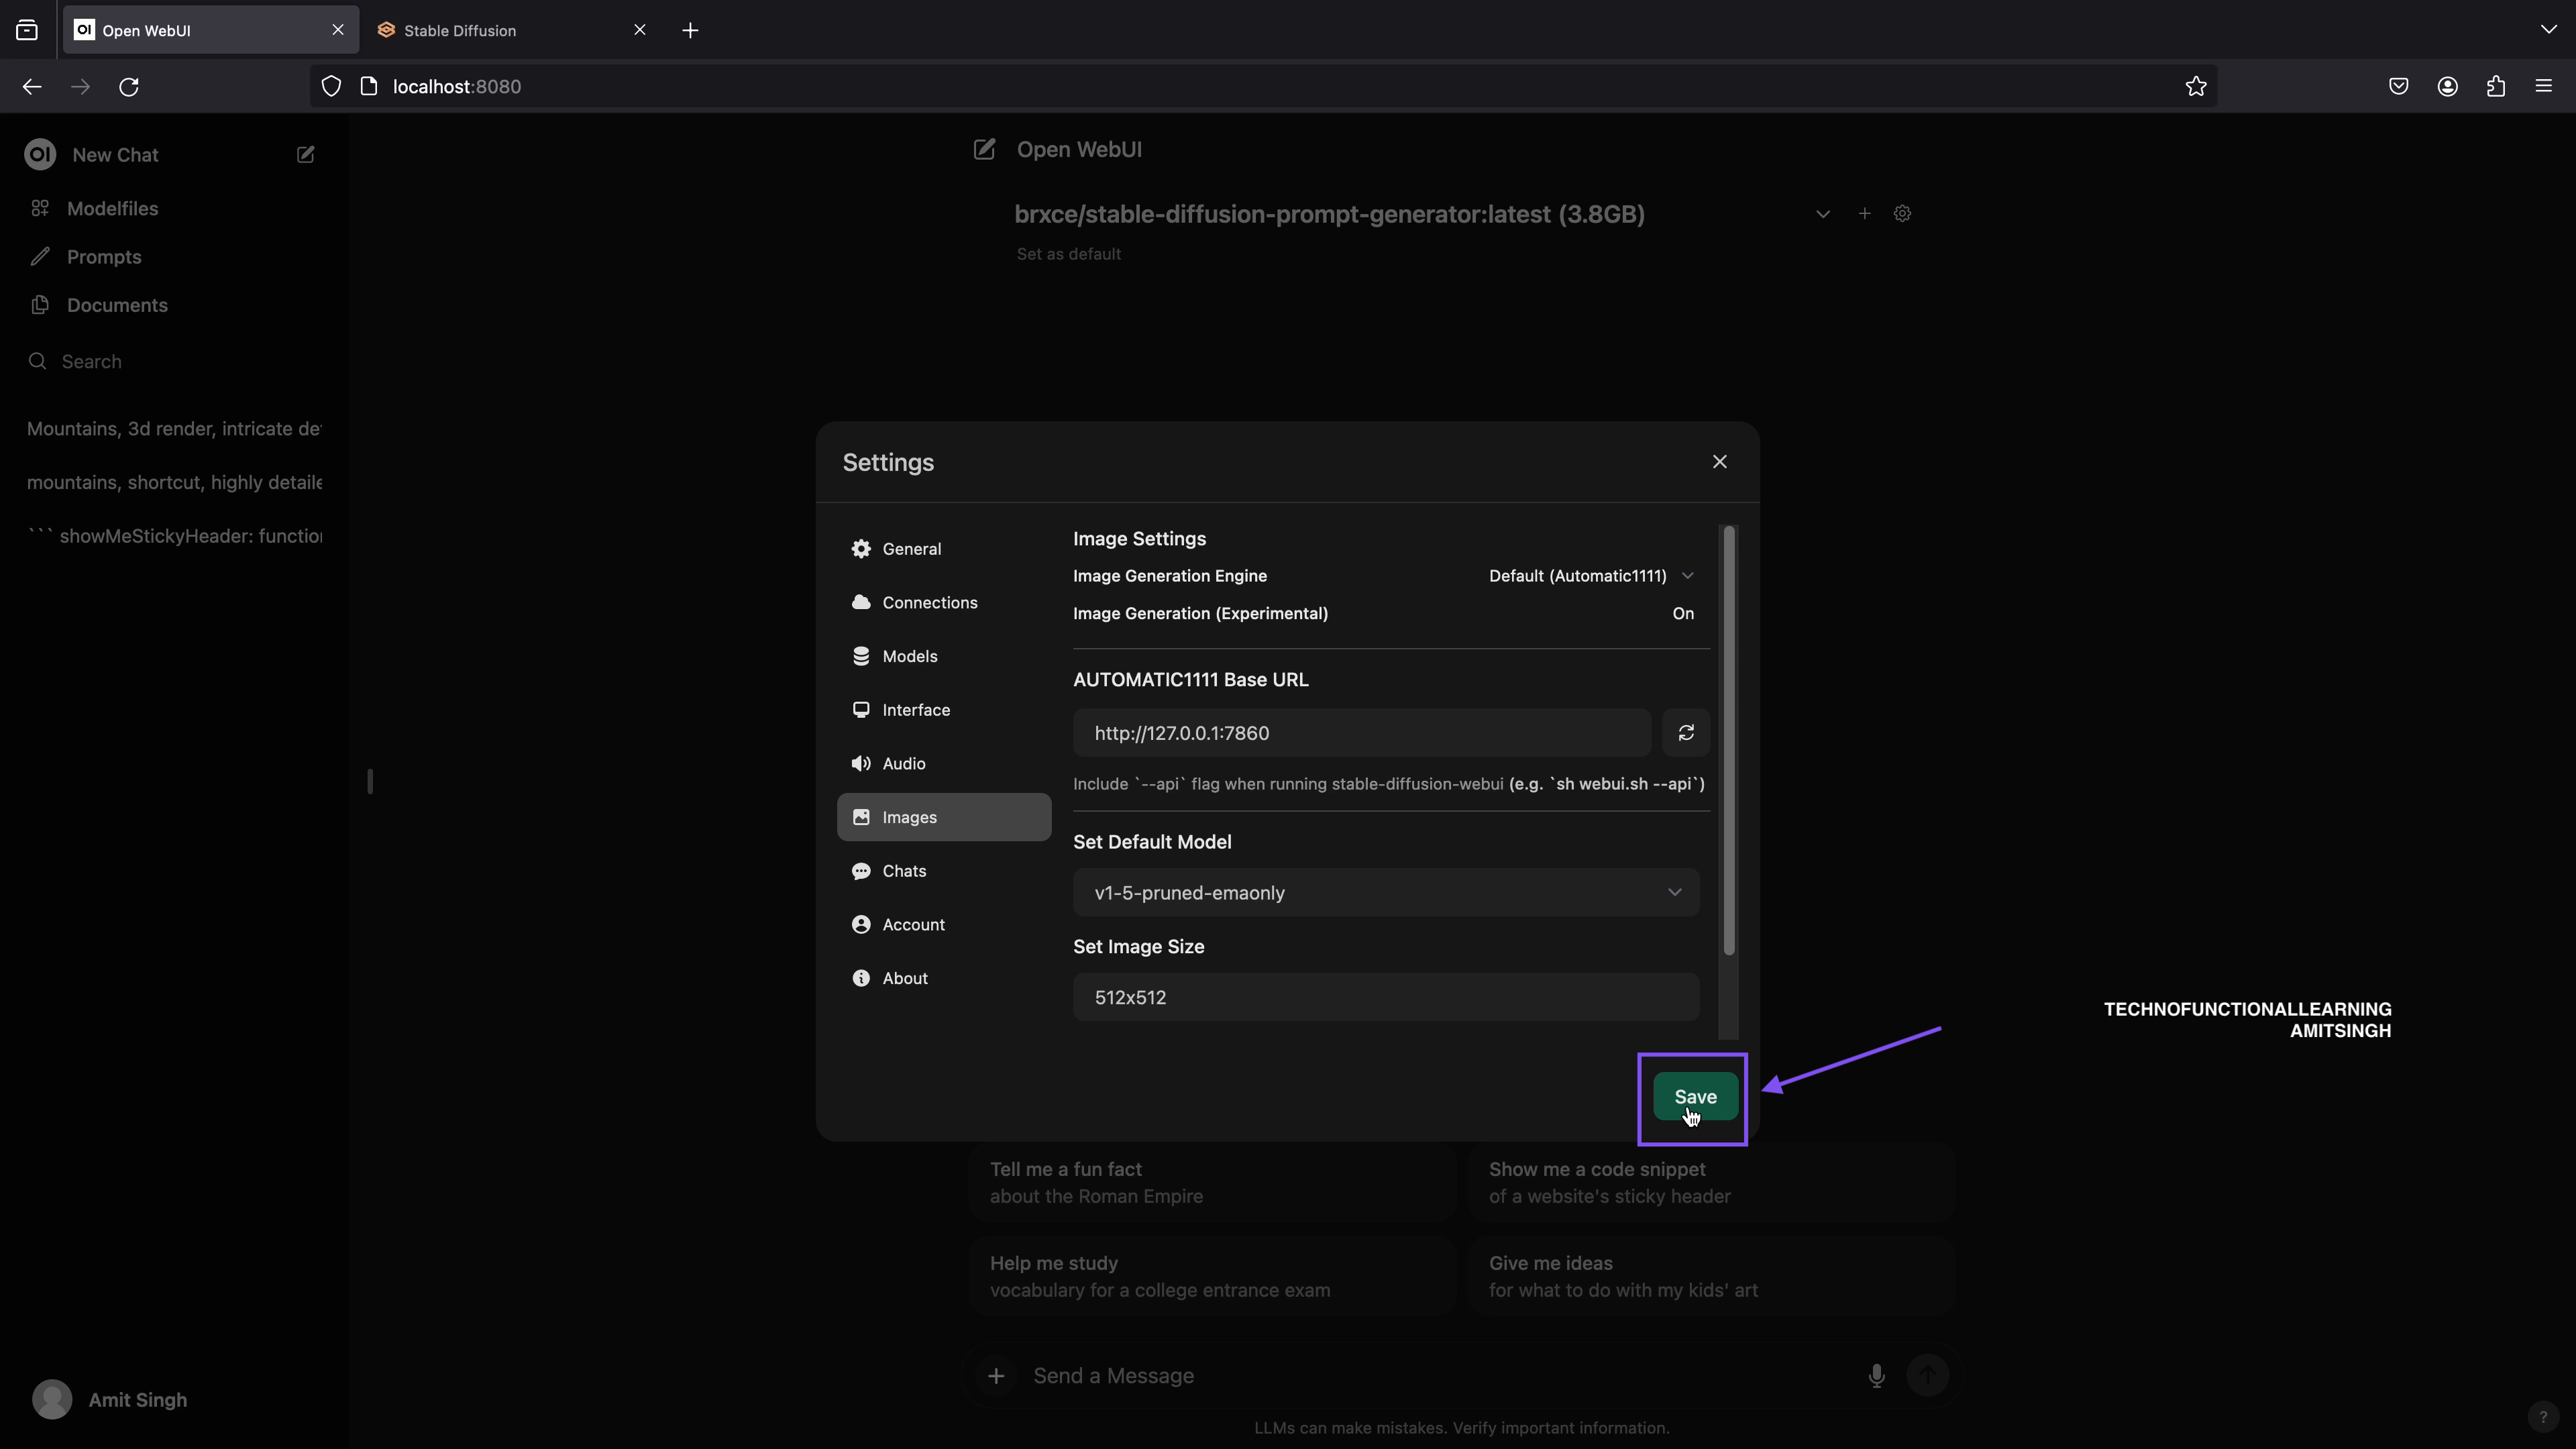Select the Audio settings section icon
This screenshot has width=2576, height=1449.
coord(861,763)
